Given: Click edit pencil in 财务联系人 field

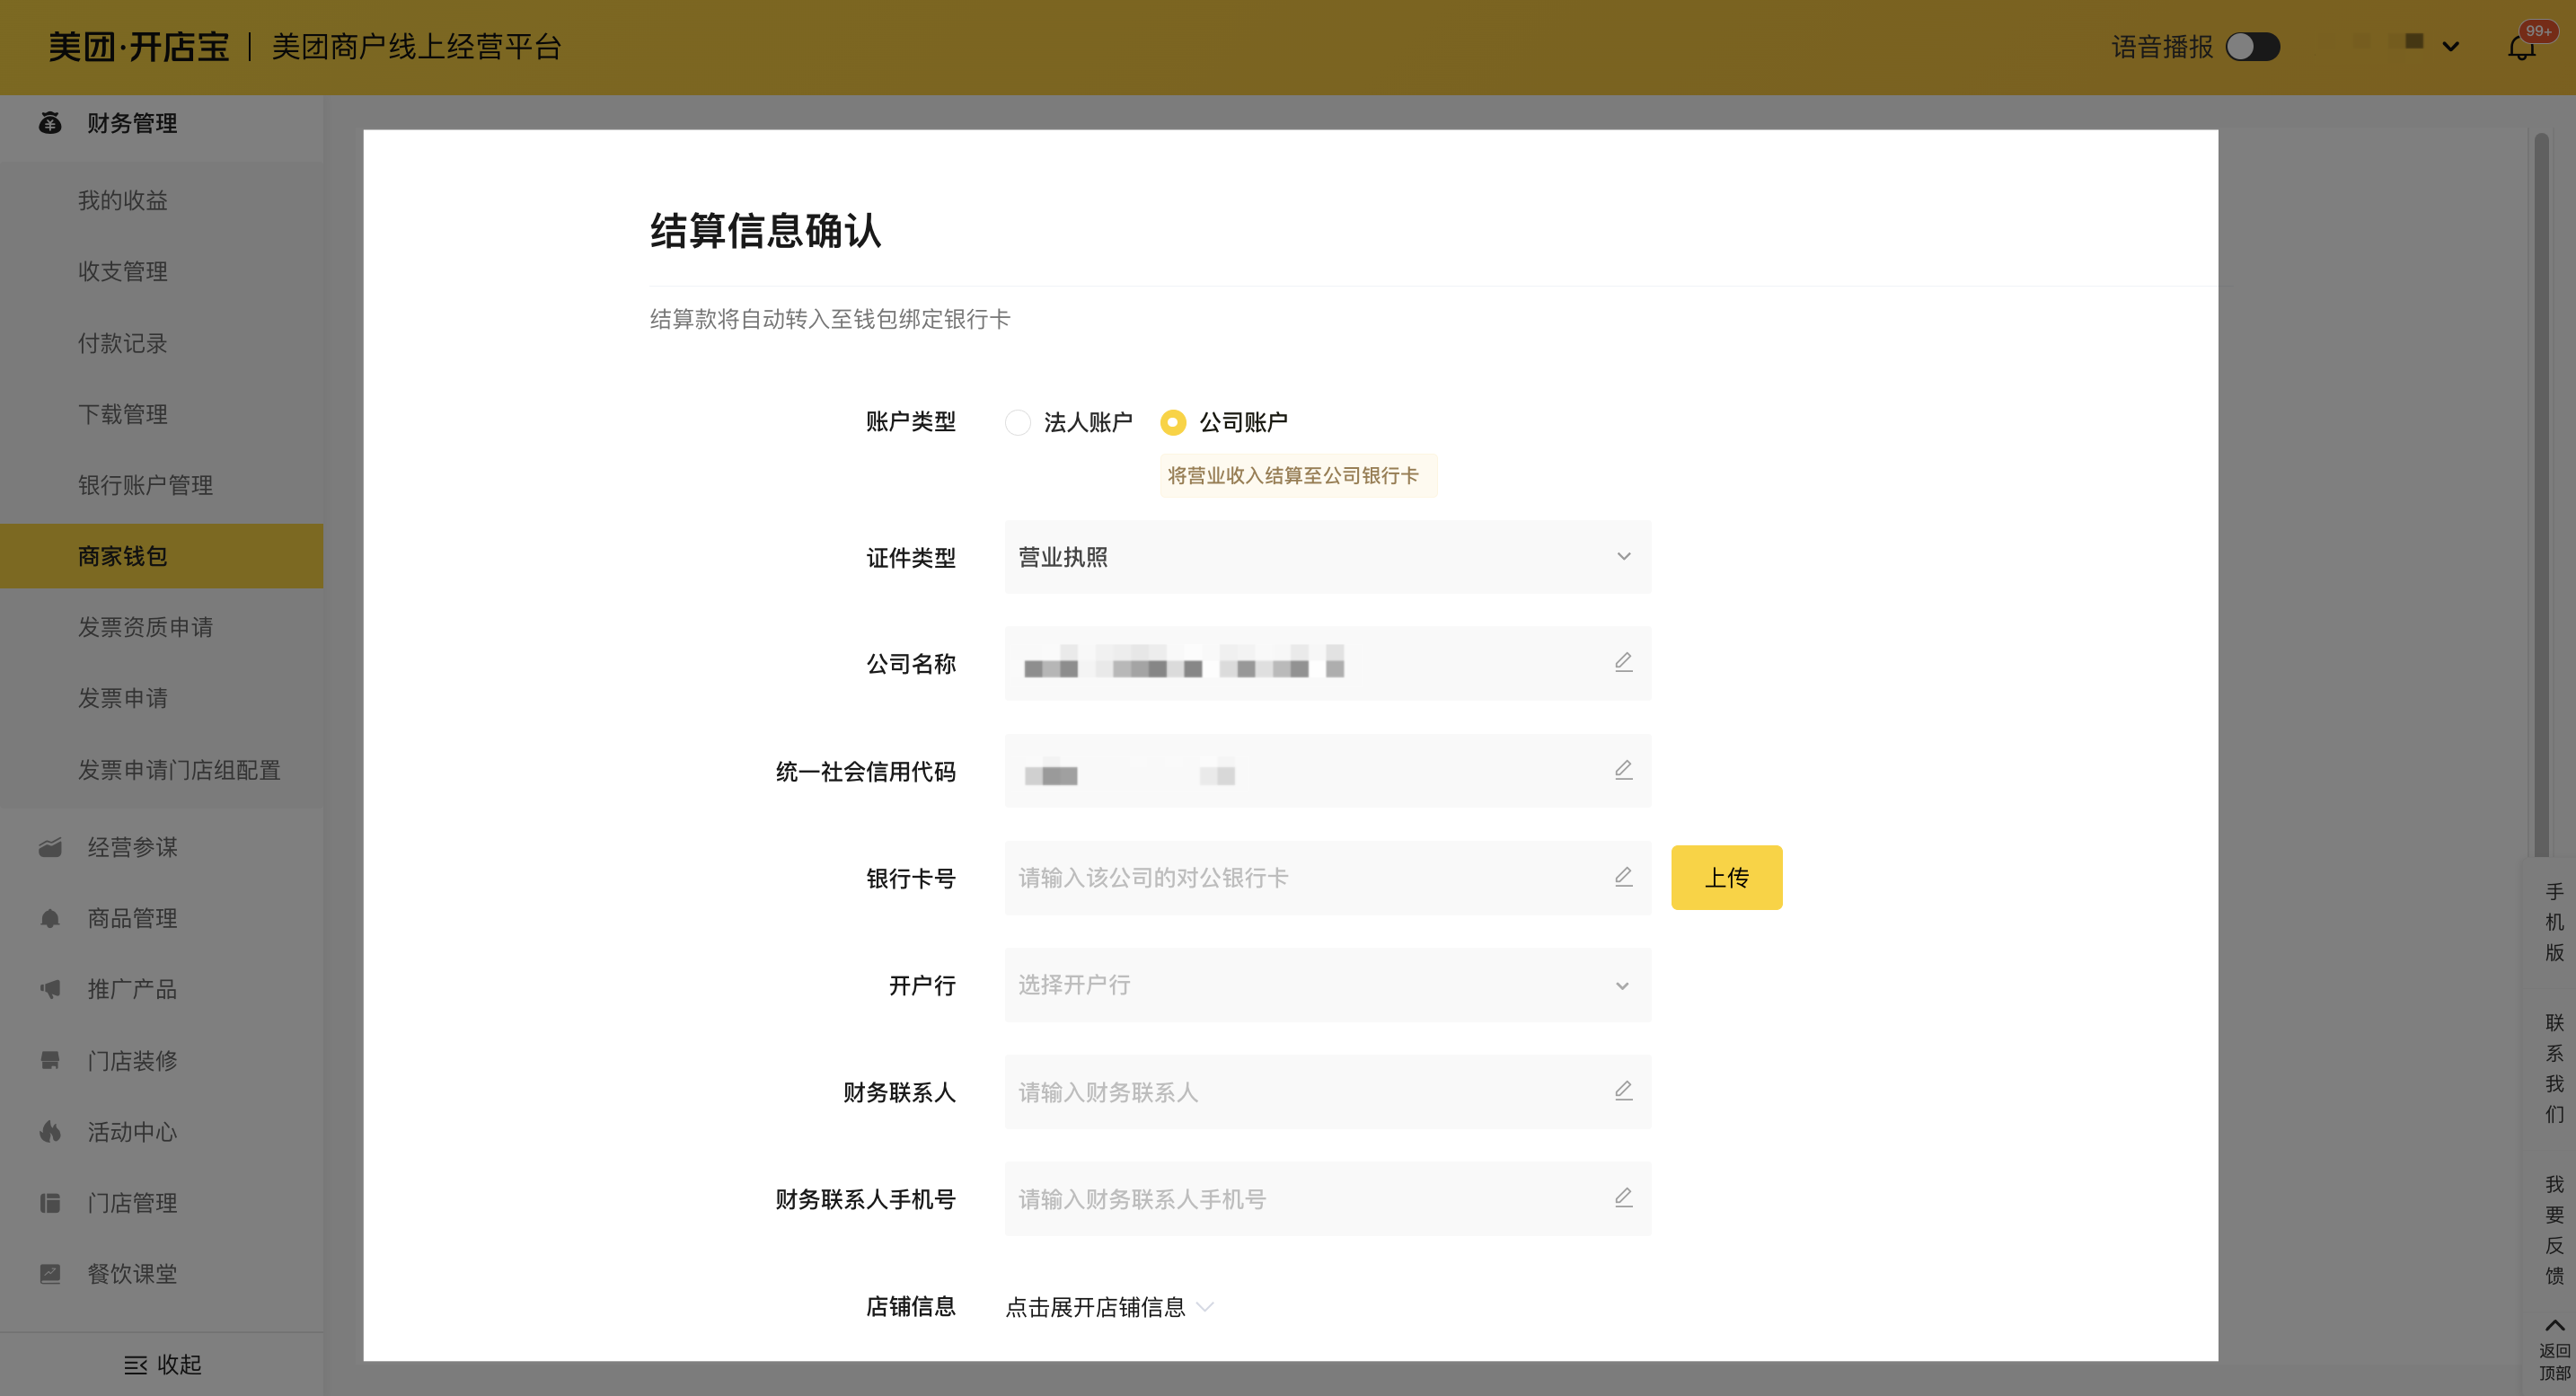Looking at the screenshot, I should click(1623, 1091).
